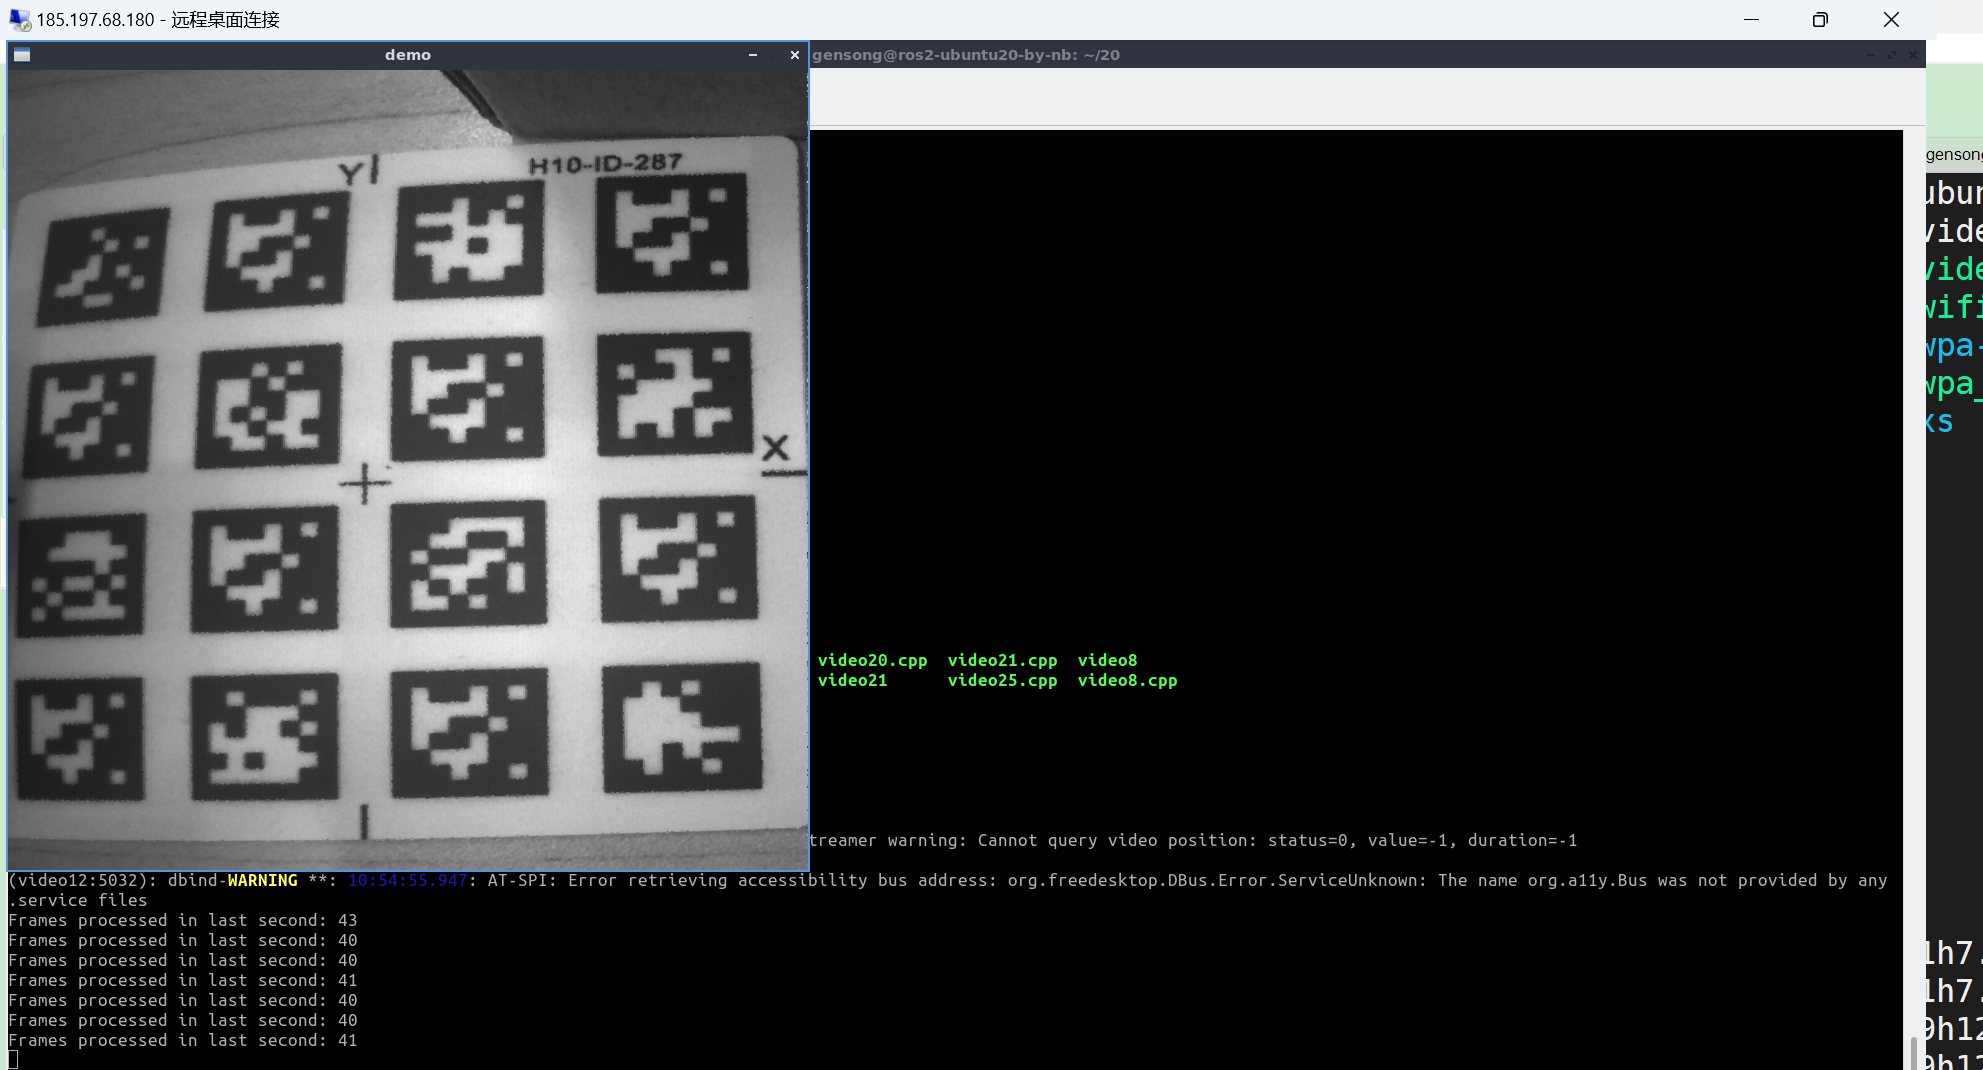Close the gensong terminal window
This screenshot has width=1983, height=1070.
1912,55
